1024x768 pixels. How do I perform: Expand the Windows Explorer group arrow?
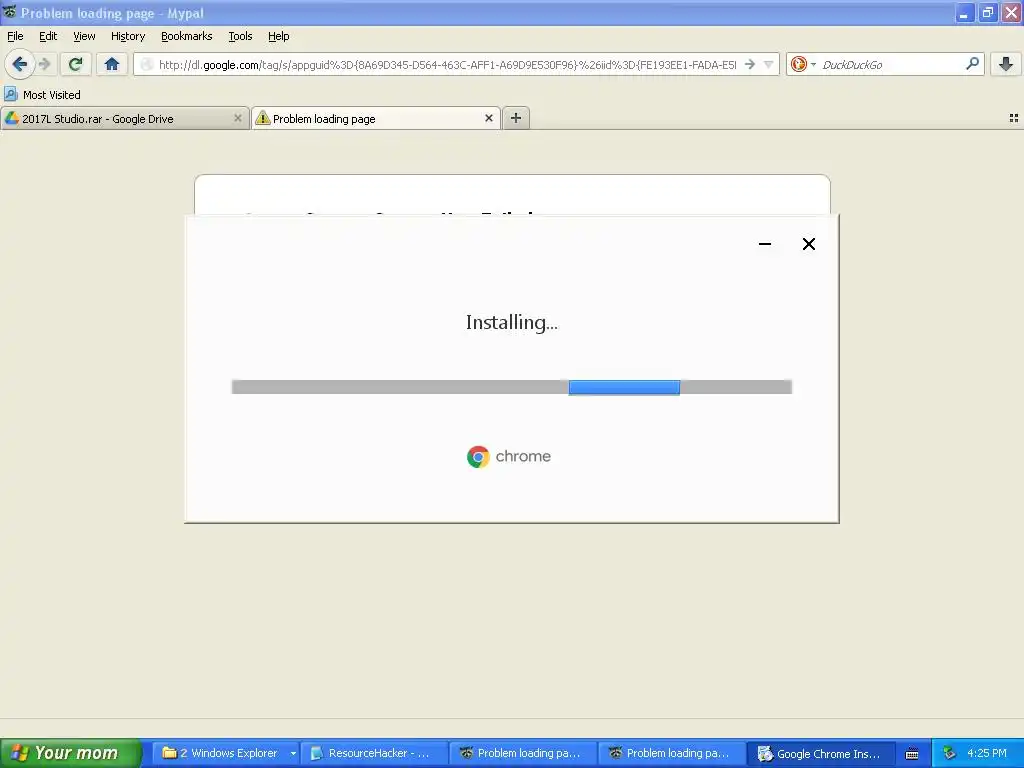click(293, 753)
